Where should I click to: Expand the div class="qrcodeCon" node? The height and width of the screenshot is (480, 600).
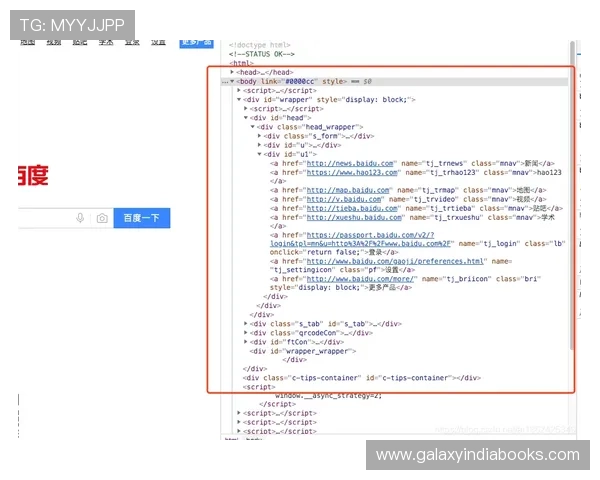(x=246, y=333)
